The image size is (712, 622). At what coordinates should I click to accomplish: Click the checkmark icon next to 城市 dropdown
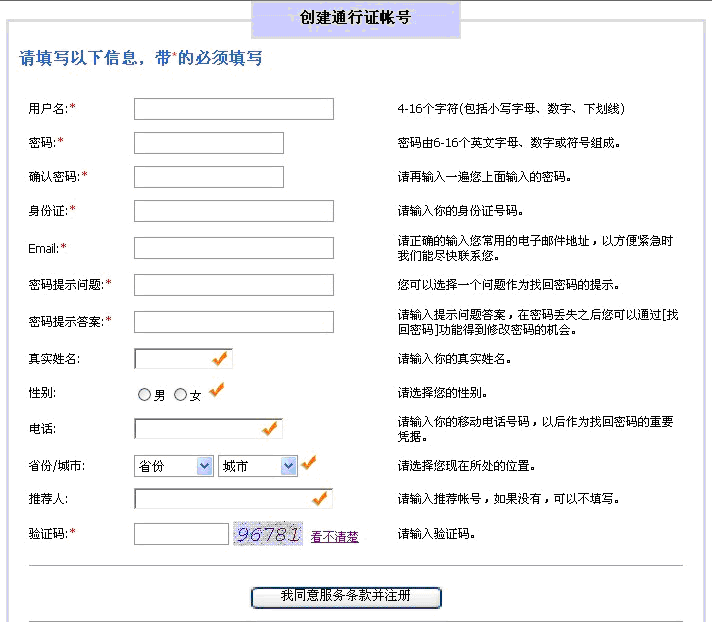(x=309, y=462)
